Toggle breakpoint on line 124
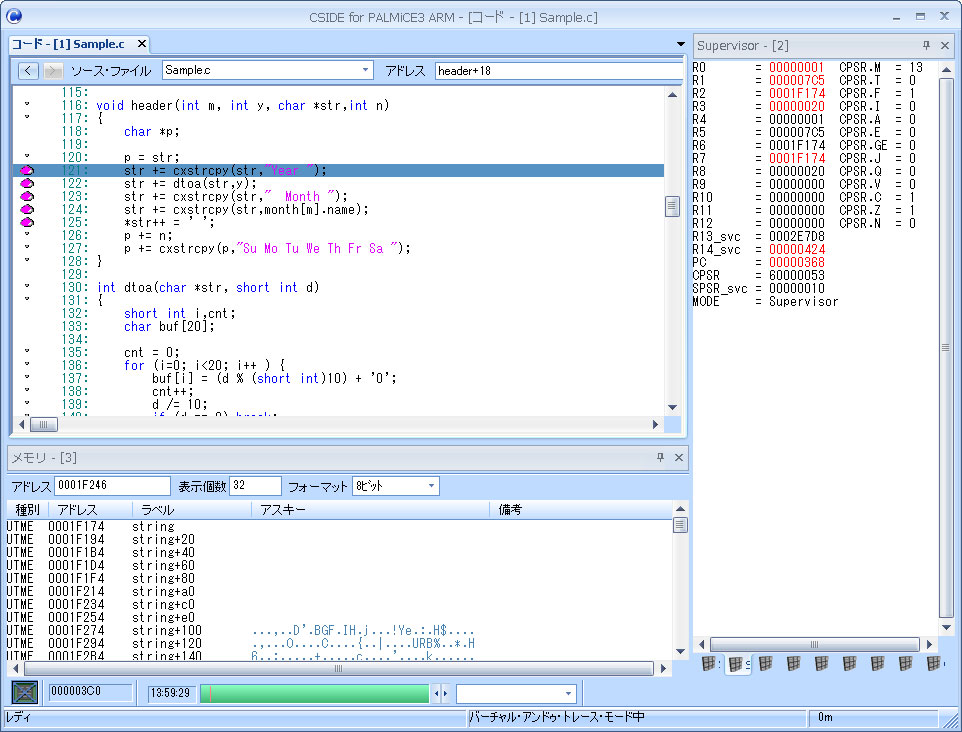The height and width of the screenshot is (732, 962). (27, 209)
